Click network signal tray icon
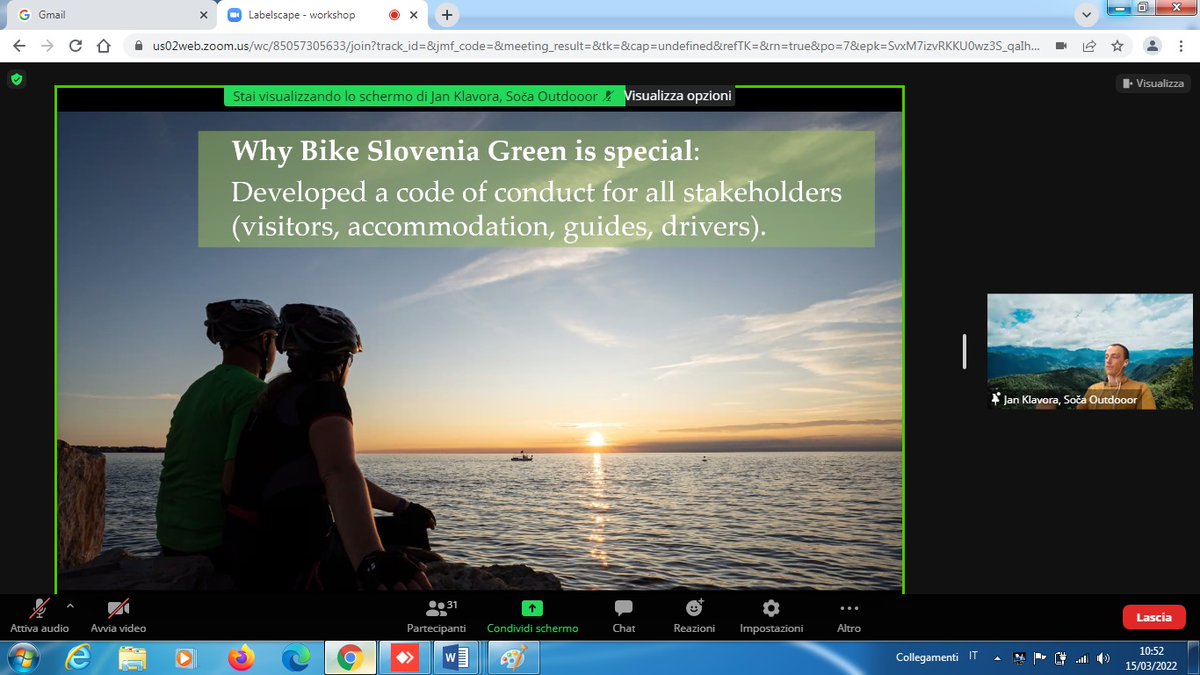This screenshot has height=675, width=1200. [x=1081, y=658]
